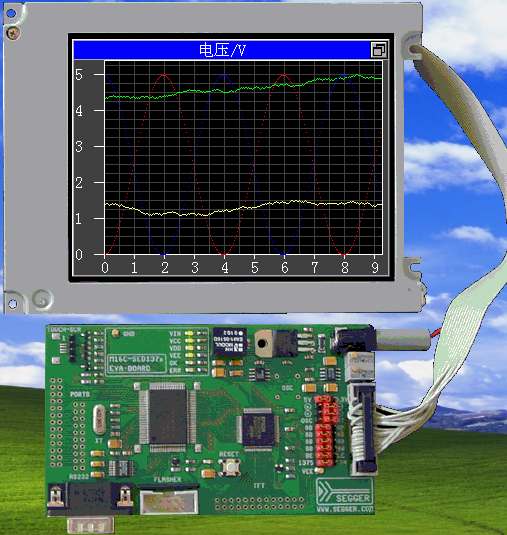The height and width of the screenshot is (535, 507).
Task: Click the PORTS label on the board
Action: tap(80, 394)
